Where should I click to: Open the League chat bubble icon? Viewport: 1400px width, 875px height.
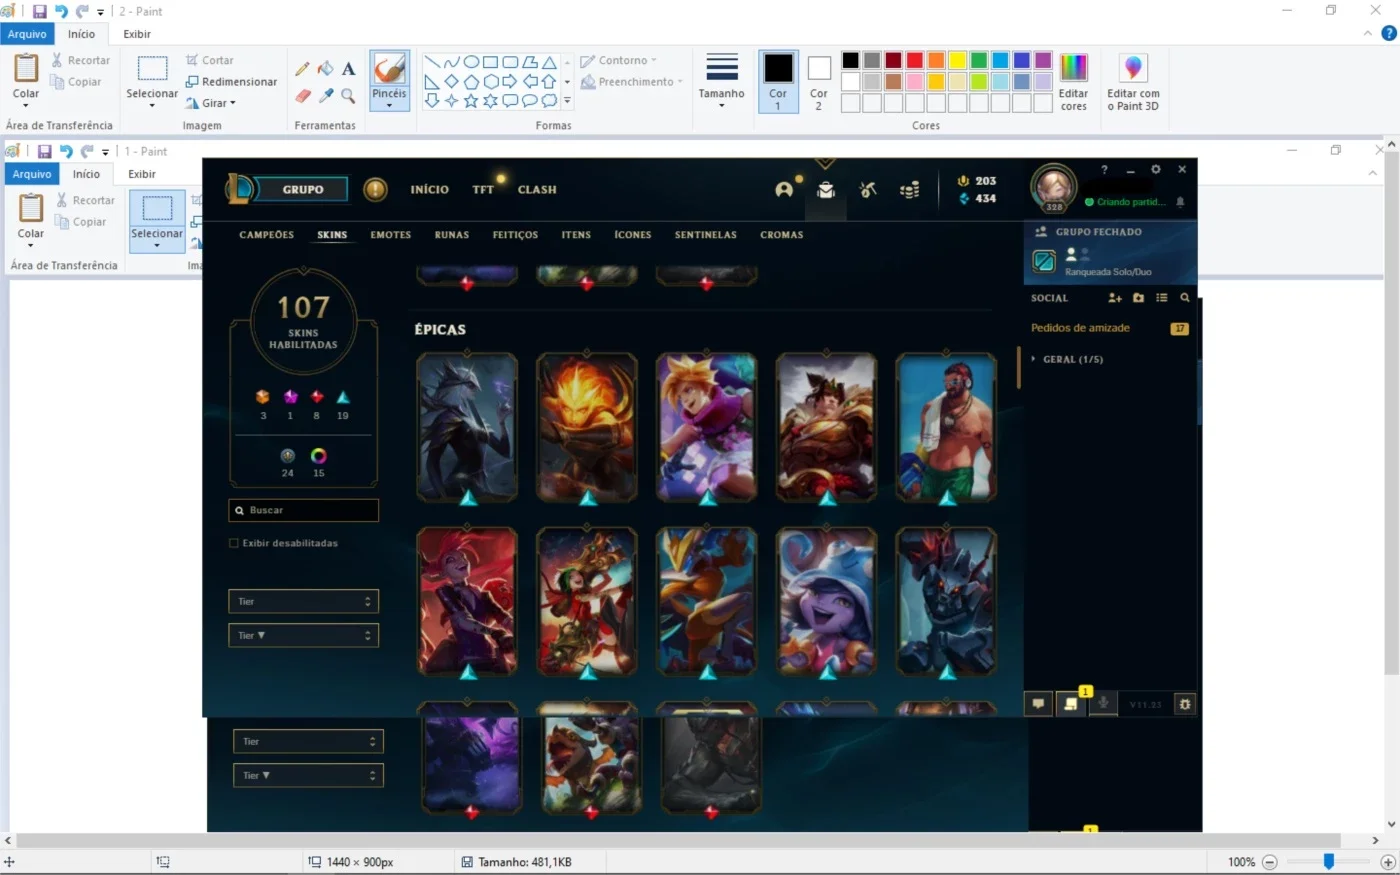[x=1038, y=704]
